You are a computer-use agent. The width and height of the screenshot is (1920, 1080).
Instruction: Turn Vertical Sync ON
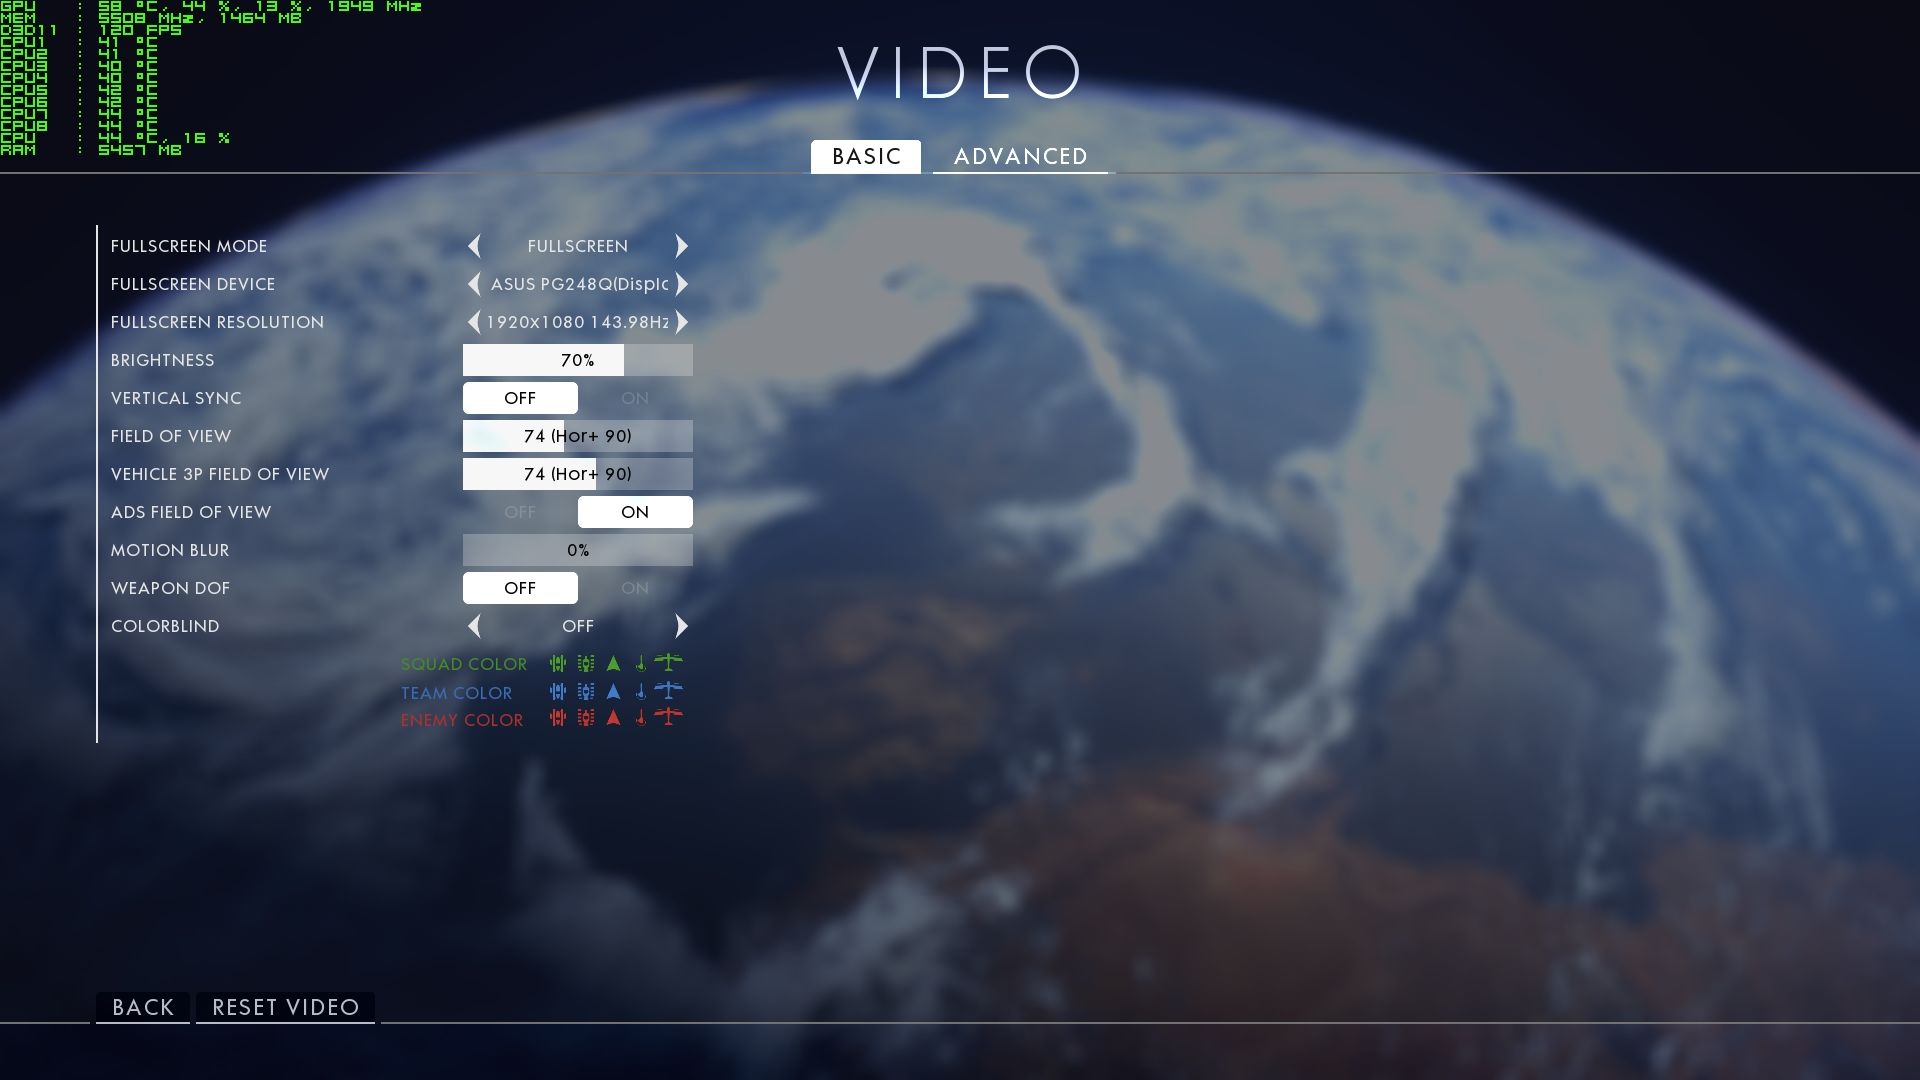point(635,398)
